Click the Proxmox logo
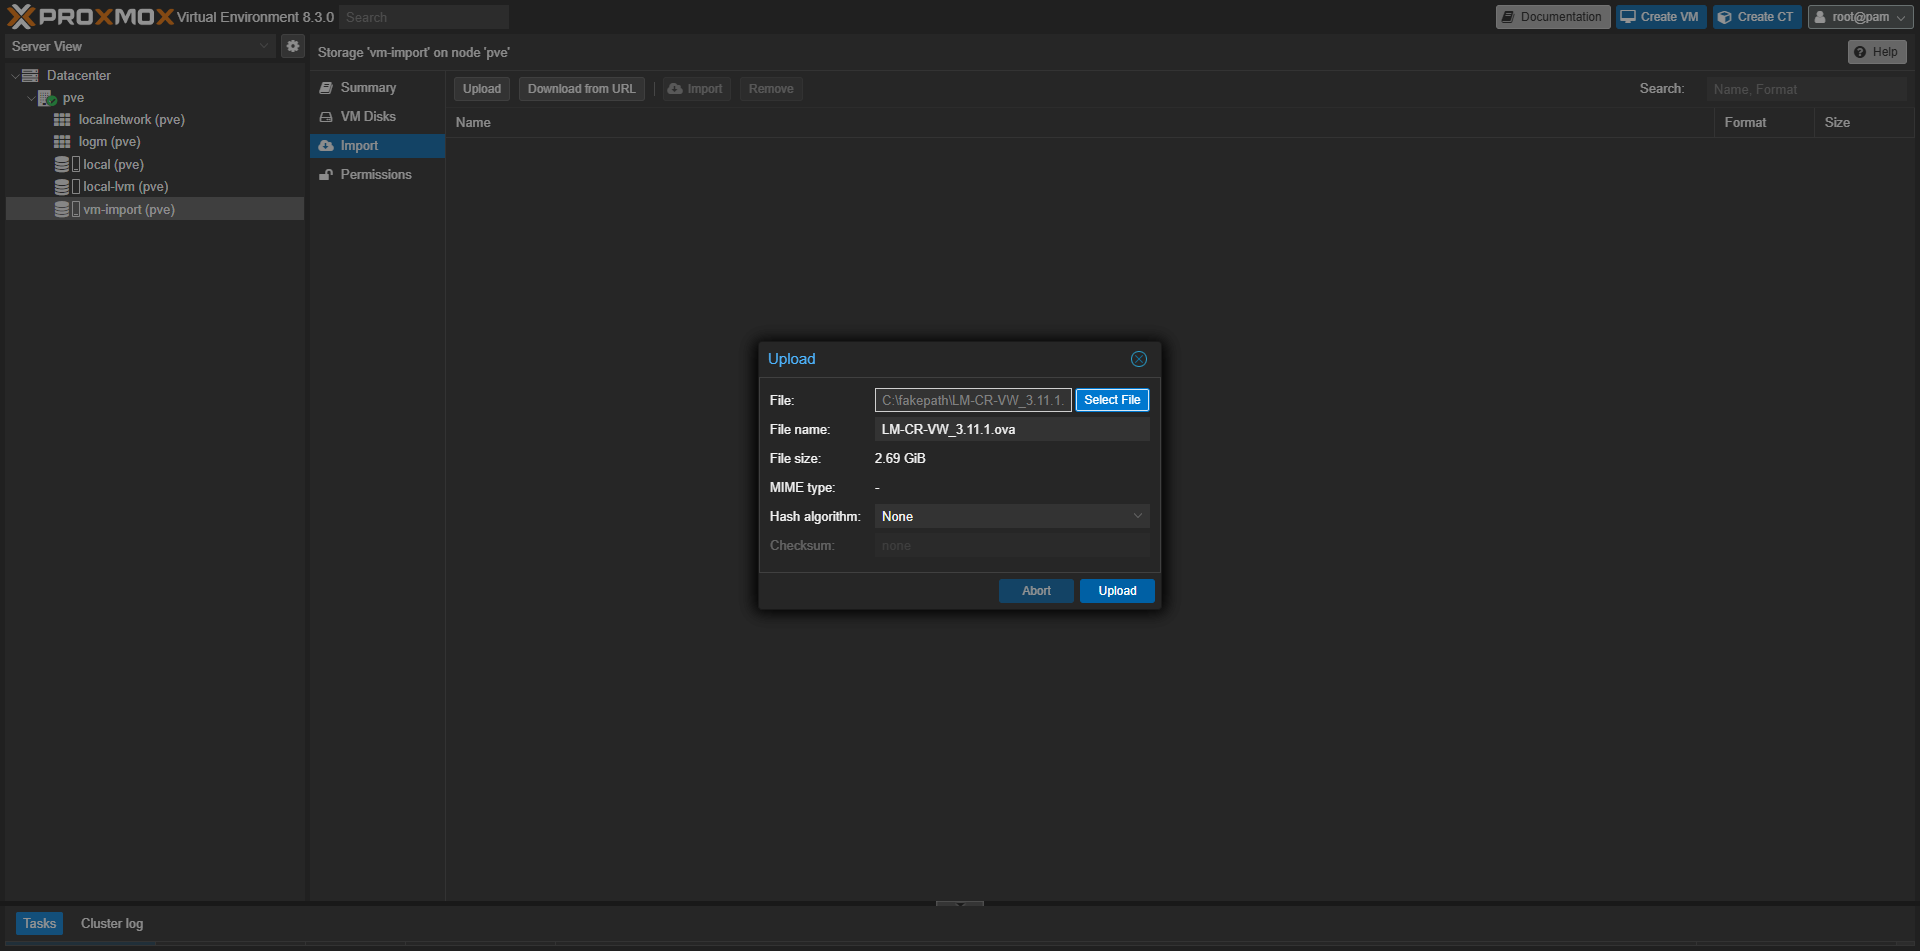 [x=90, y=17]
